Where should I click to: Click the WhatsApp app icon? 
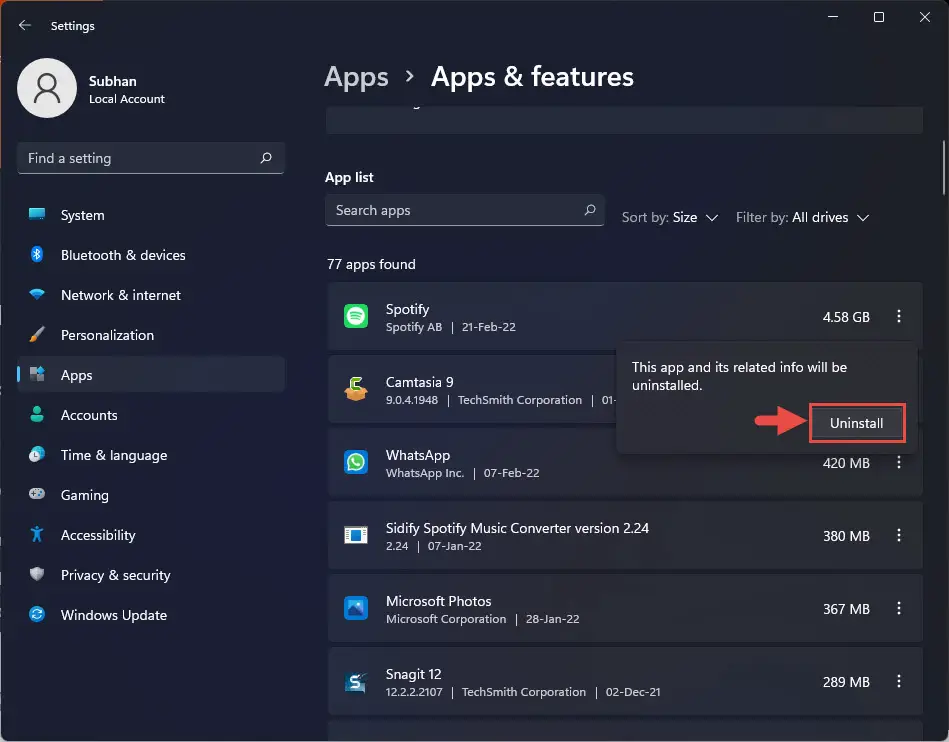coord(356,462)
